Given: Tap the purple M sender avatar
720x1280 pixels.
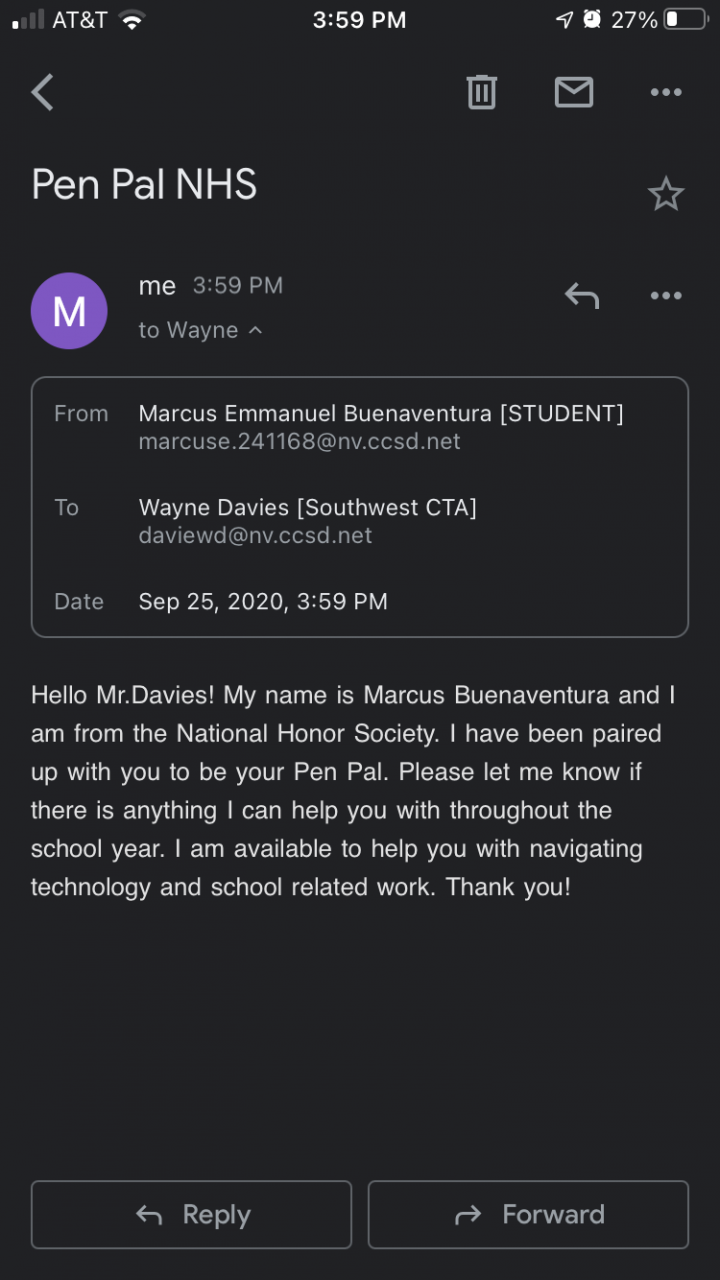Looking at the screenshot, I should point(69,311).
